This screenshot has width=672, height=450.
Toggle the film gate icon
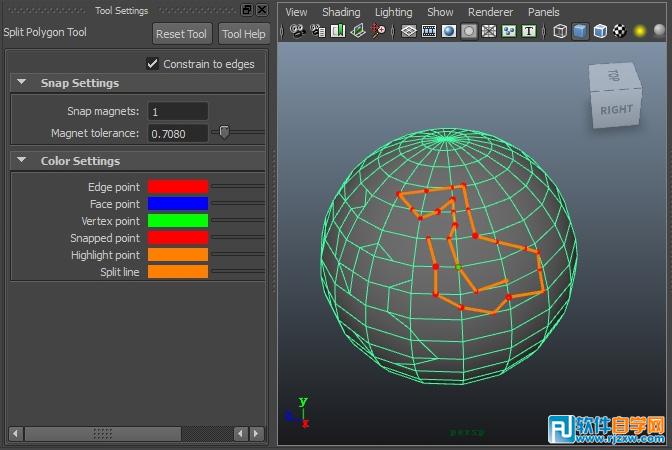click(429, 31)
